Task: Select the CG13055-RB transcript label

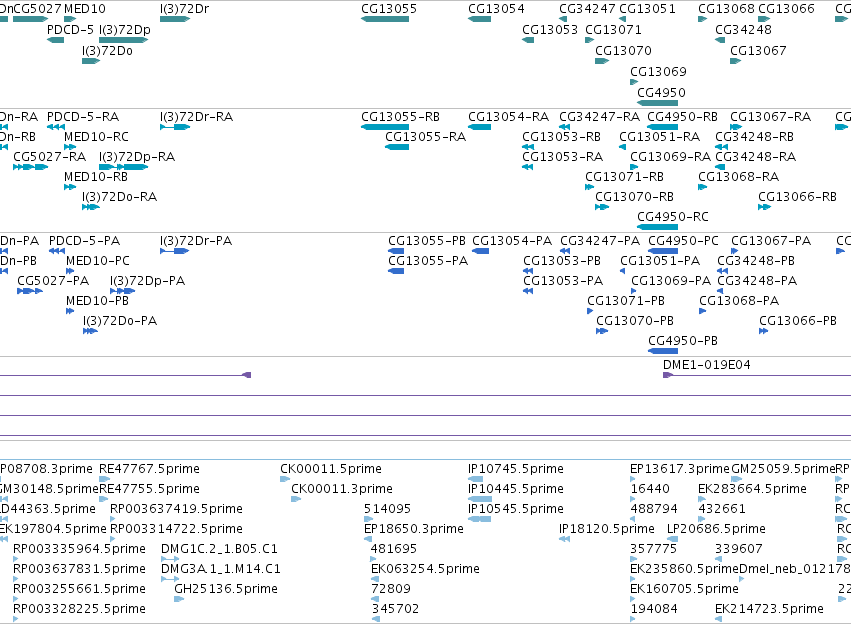Action: (400, 117)
